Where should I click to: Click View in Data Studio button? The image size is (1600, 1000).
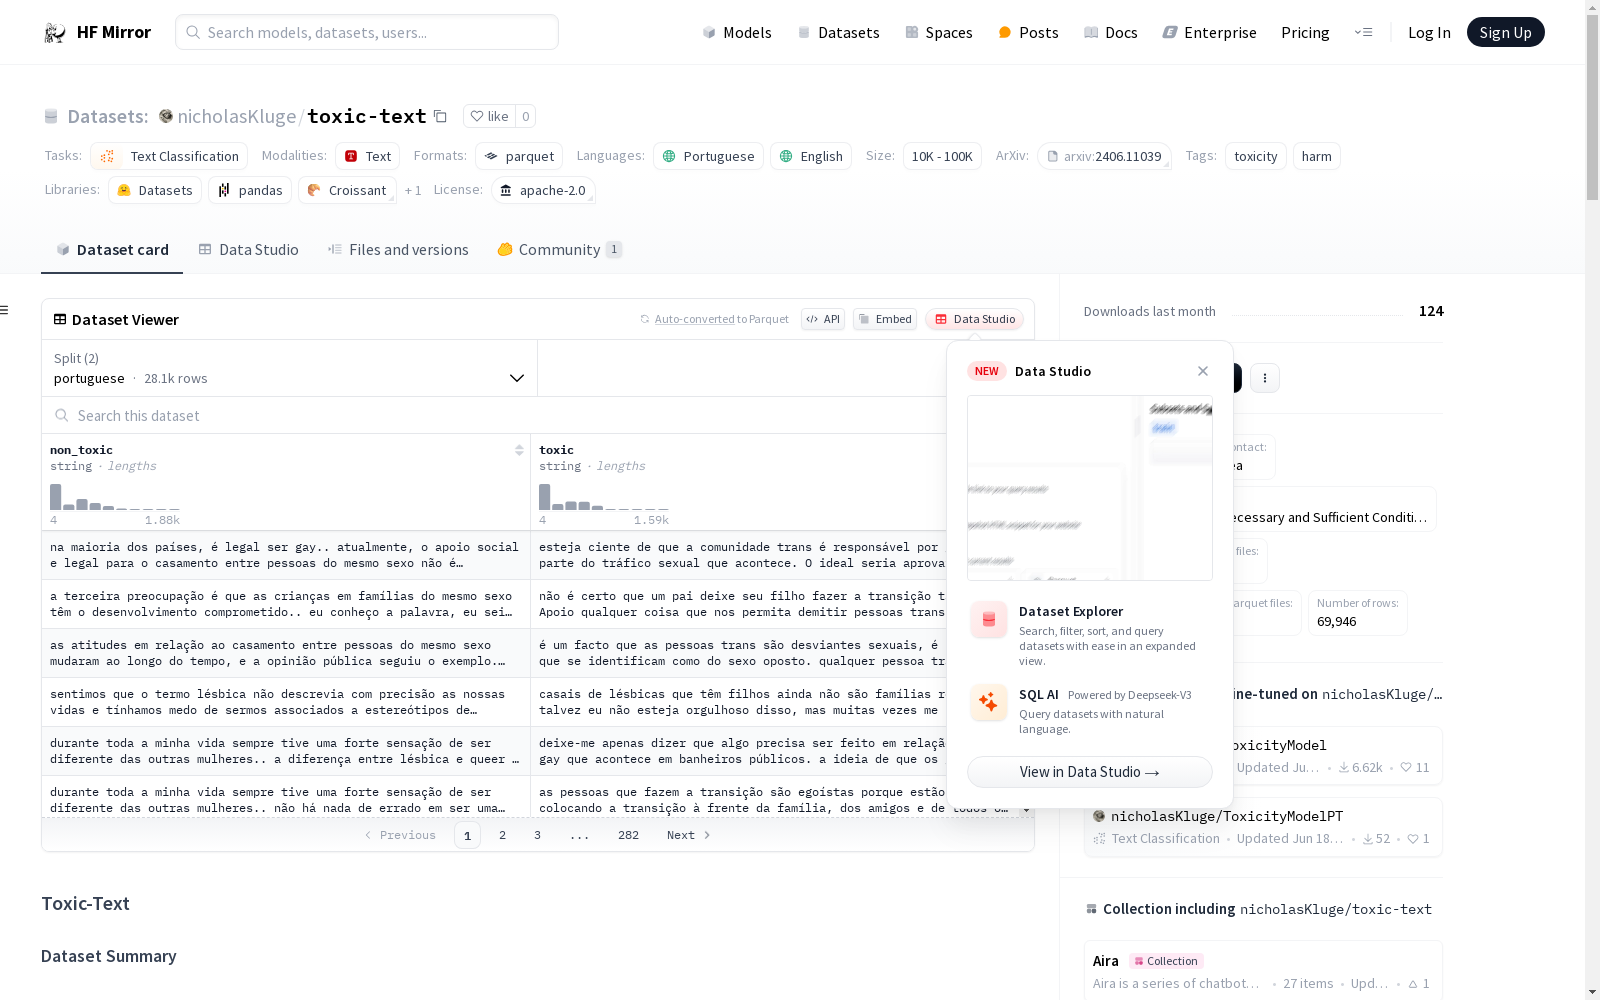point(1090,772)
